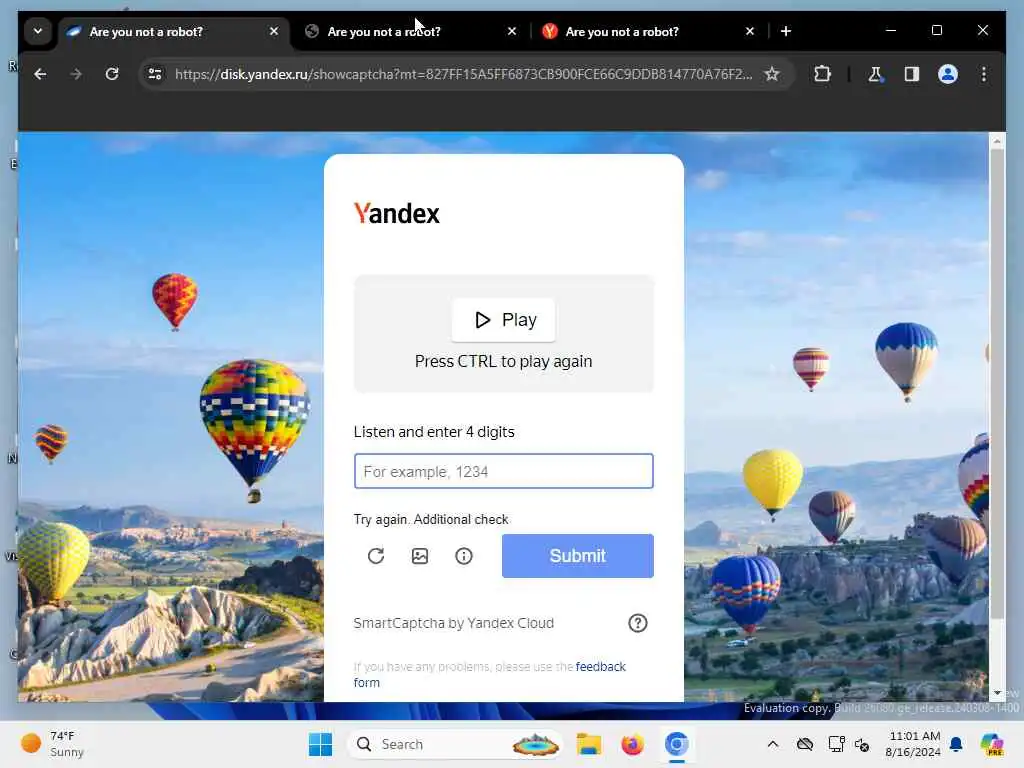Click the taskbar Search box
1024x768 pixels.
click(x=456, y=744)
